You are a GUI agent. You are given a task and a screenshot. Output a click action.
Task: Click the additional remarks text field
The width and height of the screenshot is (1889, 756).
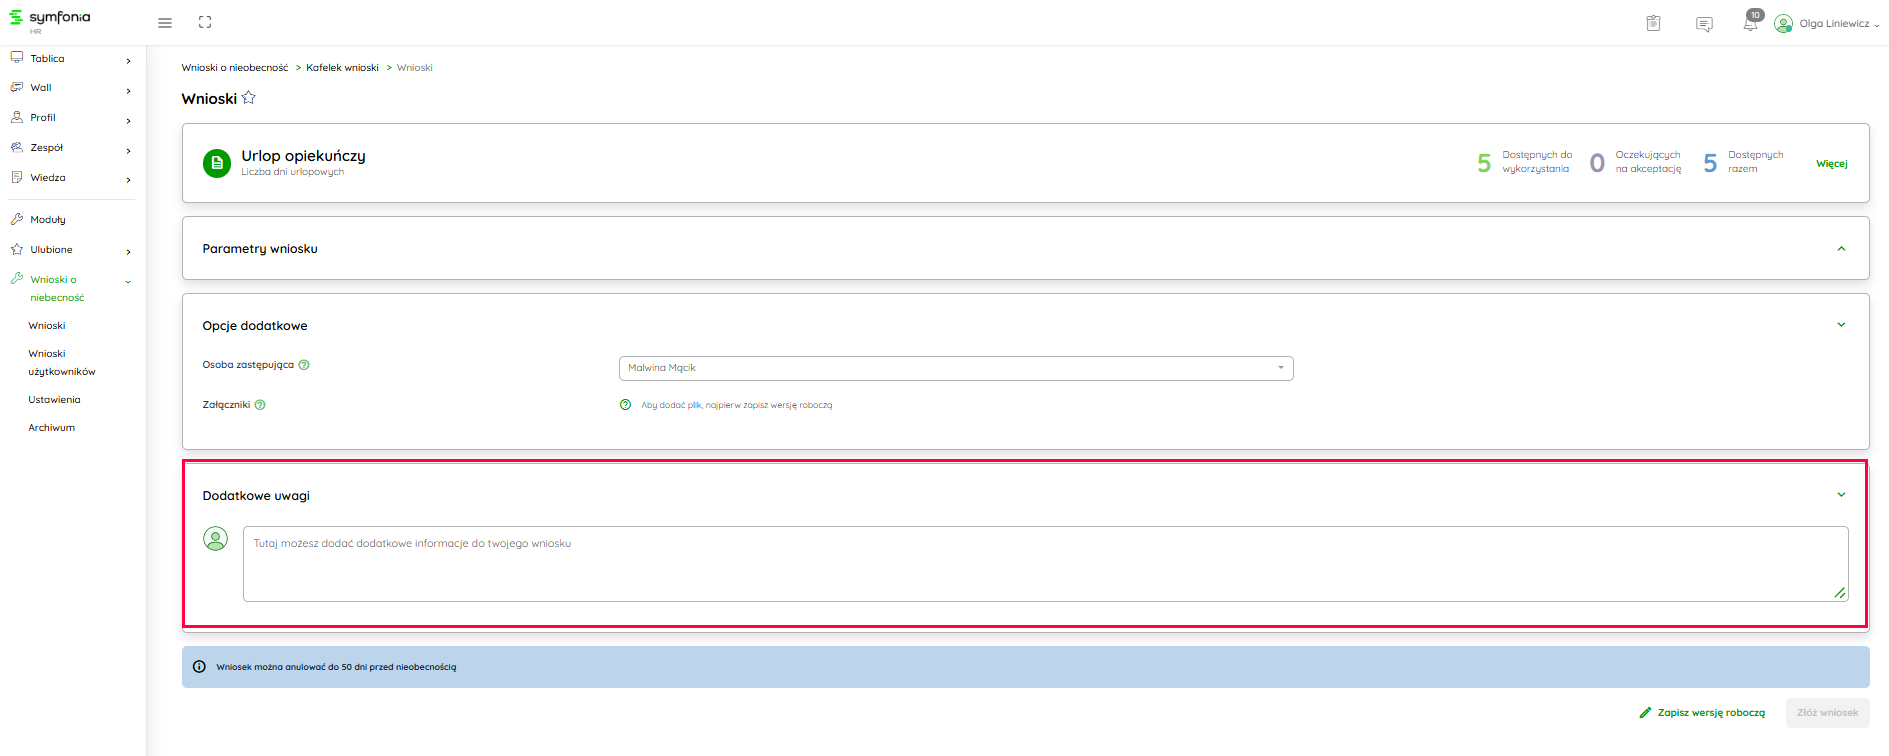(1044, 564)
